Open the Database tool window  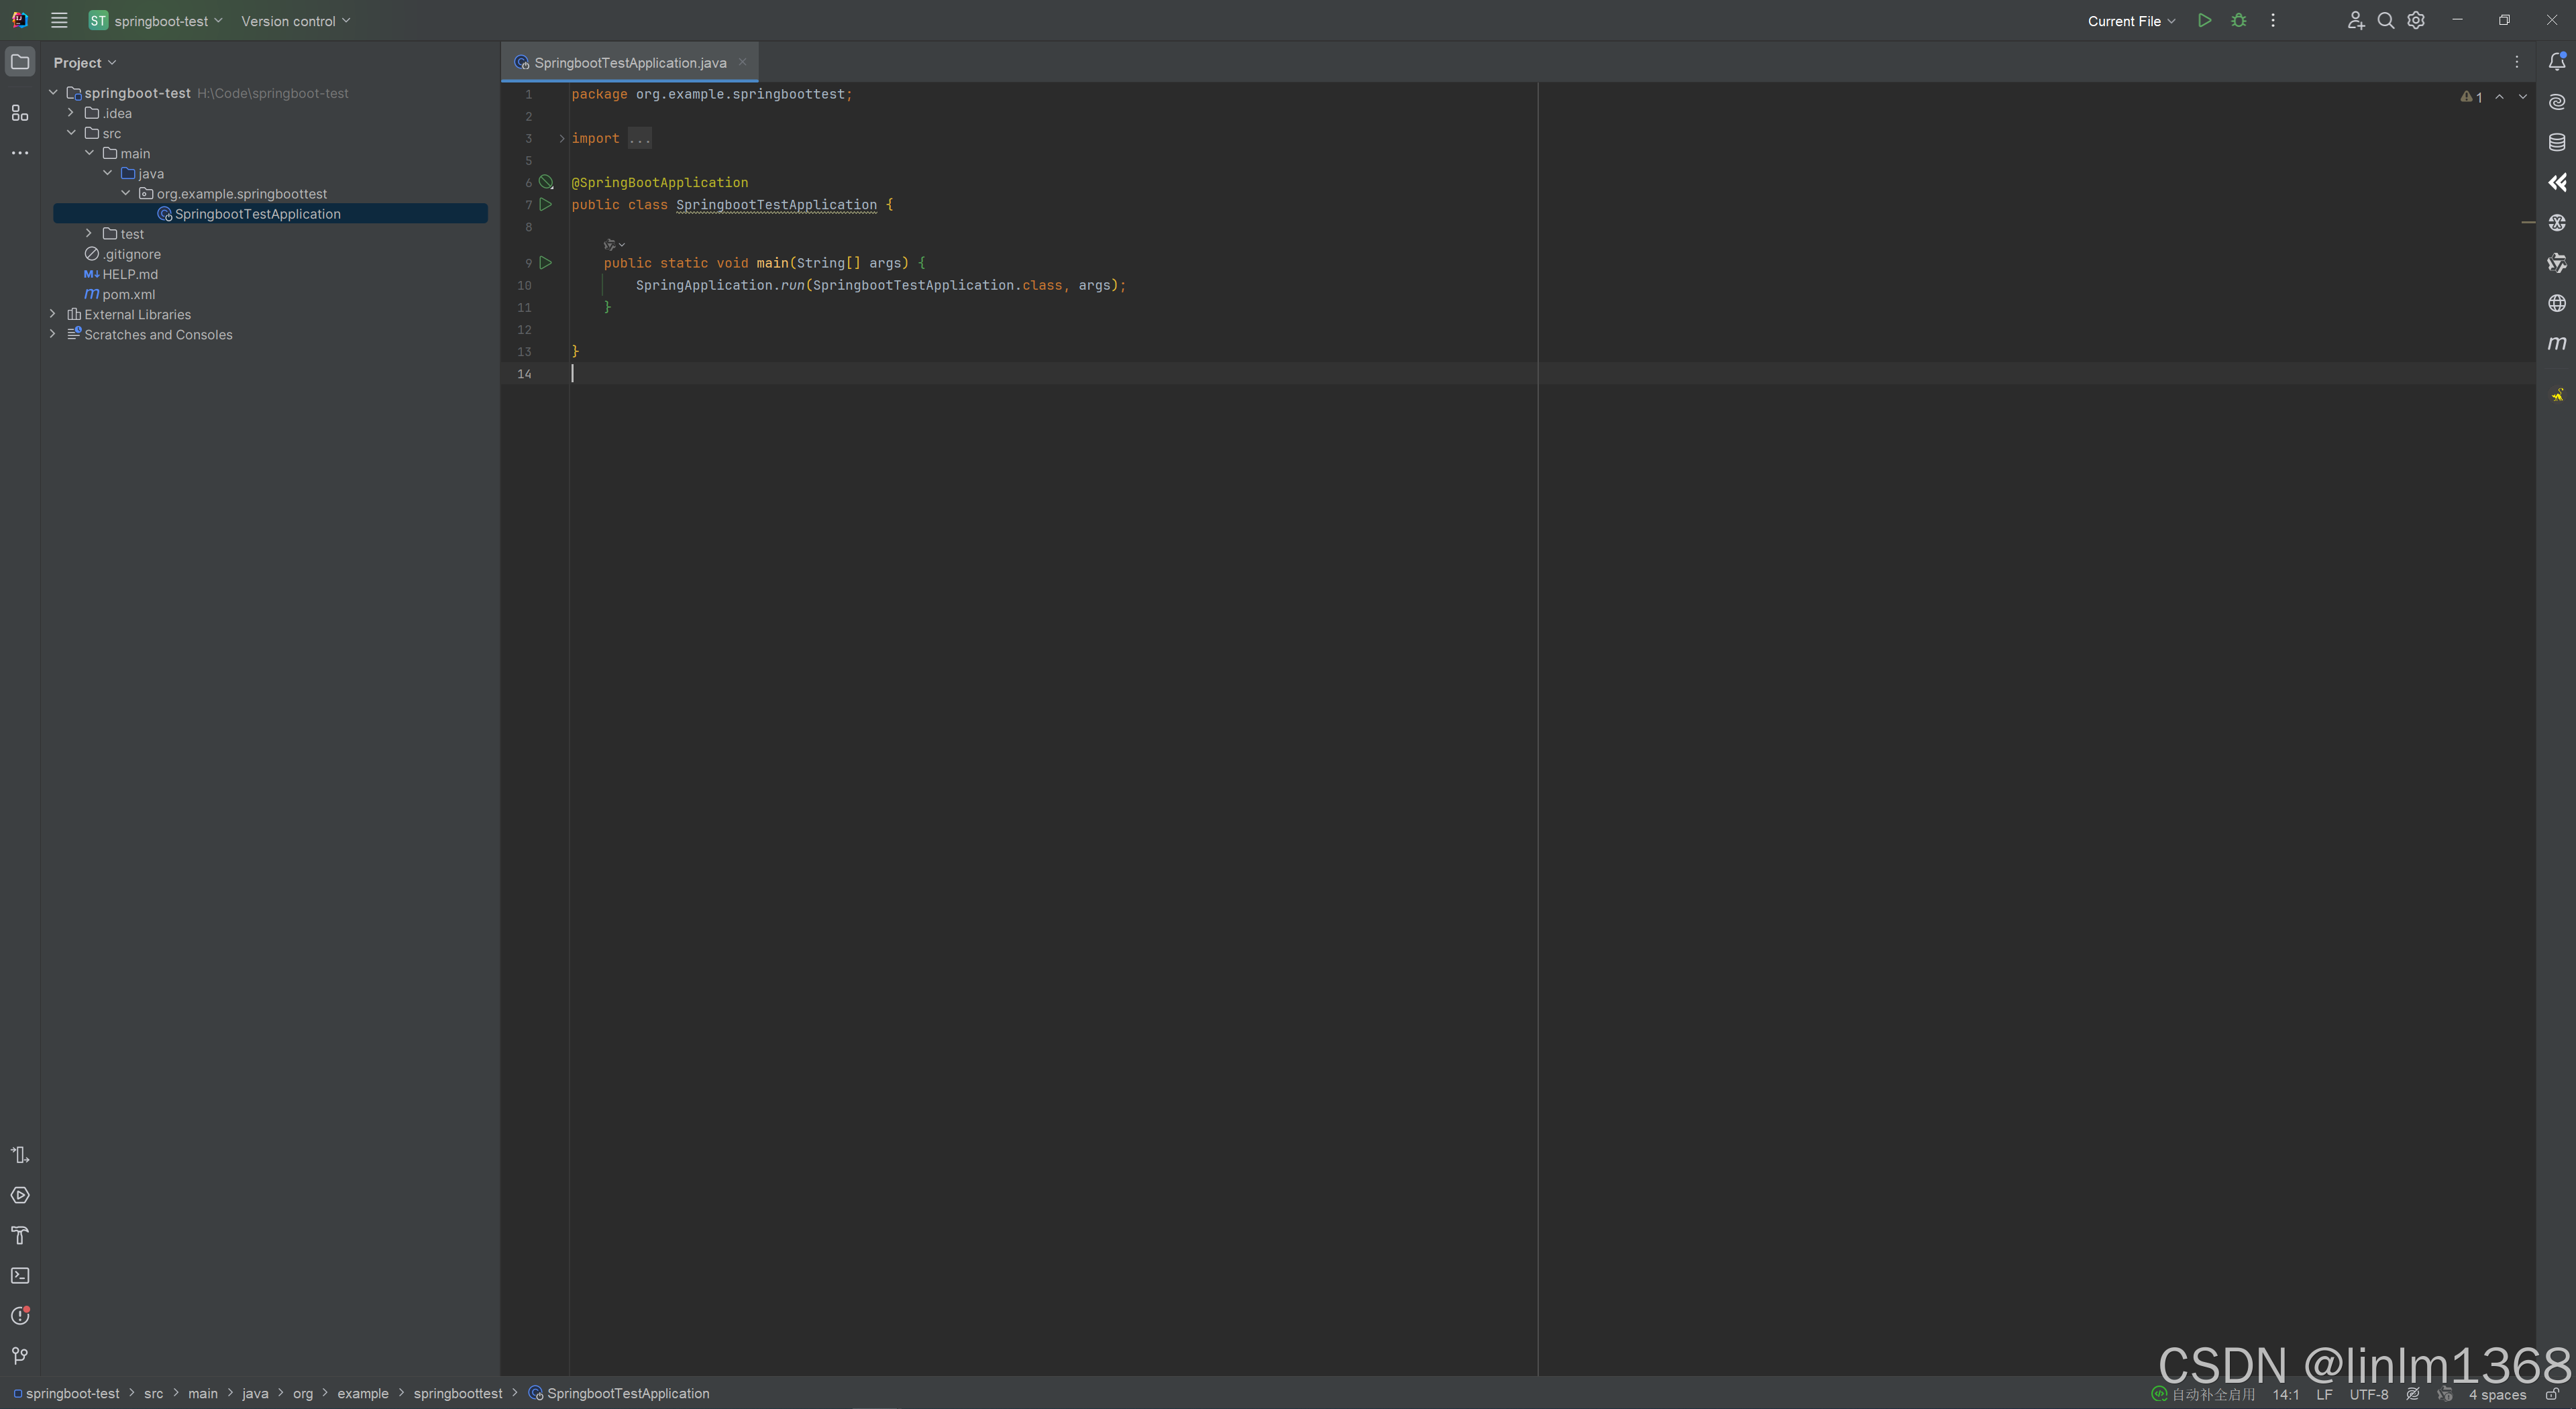(2557, 142)
